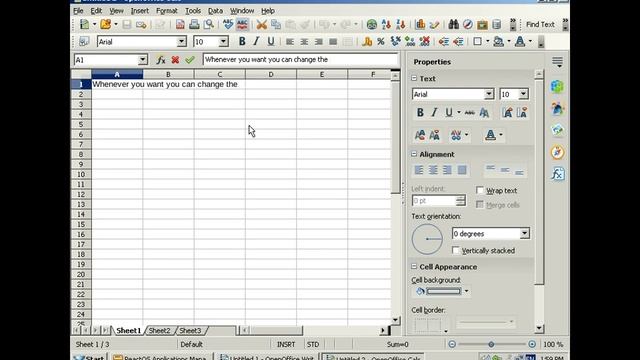Viewport: 640px width, 360px height.
Task: Toggle Italic in Properties sidebar
Action: click(x=434, y=113)
